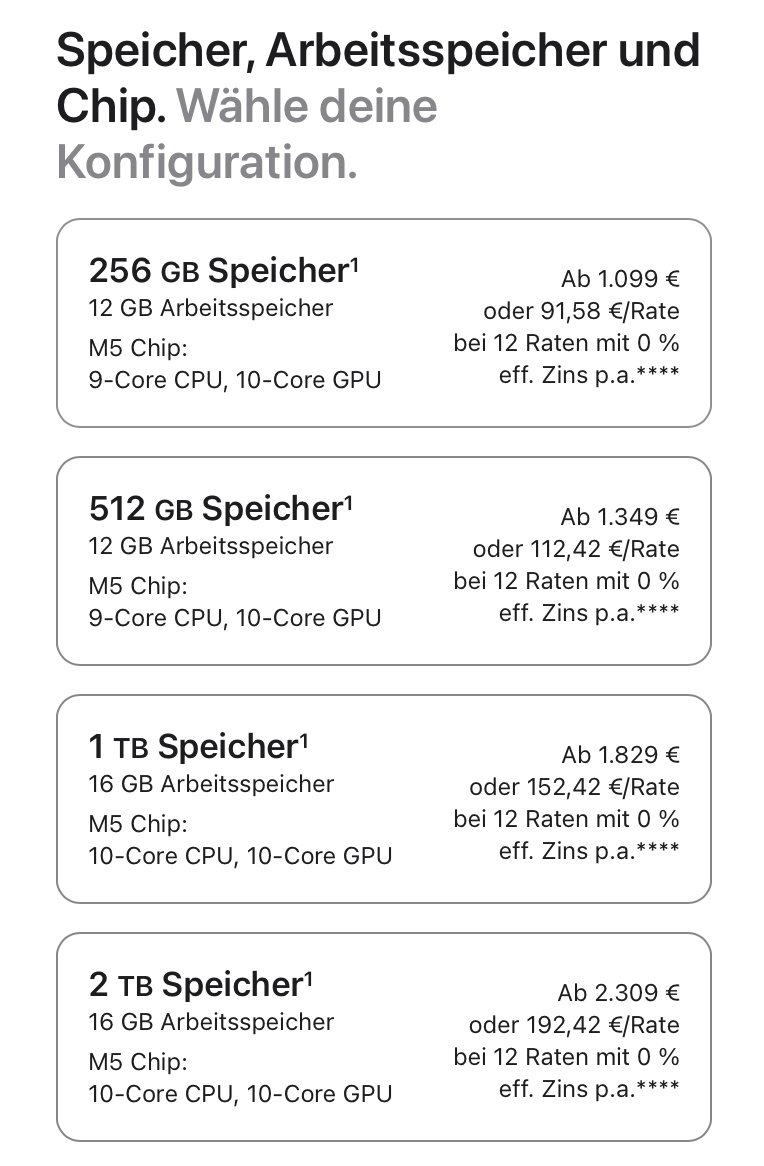Choose the 1 TB Speicher option
Viewport: 764px width, 1166px height.
pos(383,799)
